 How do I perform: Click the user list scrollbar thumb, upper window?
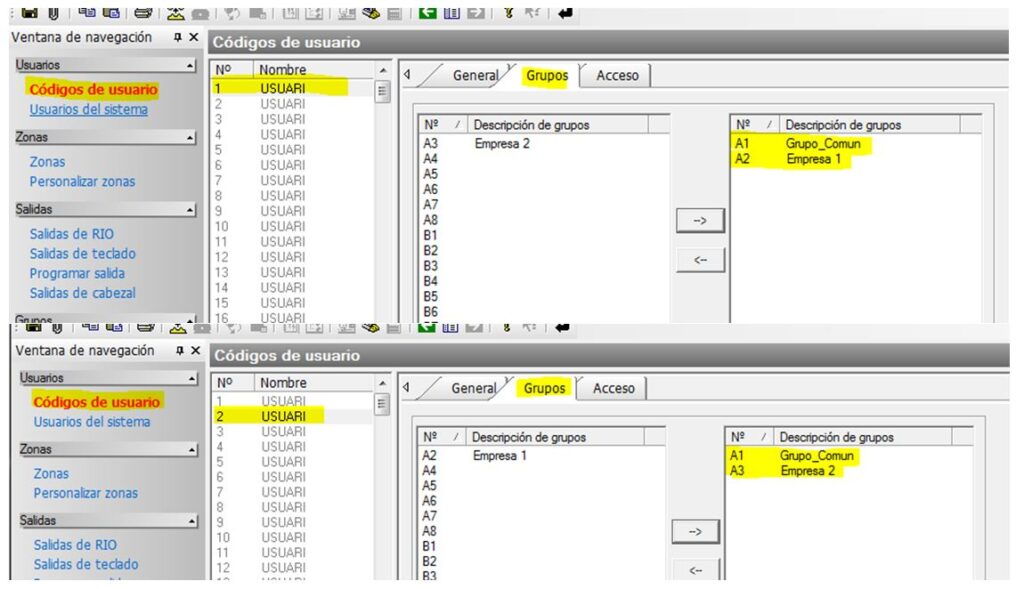(x=383, y=91)
